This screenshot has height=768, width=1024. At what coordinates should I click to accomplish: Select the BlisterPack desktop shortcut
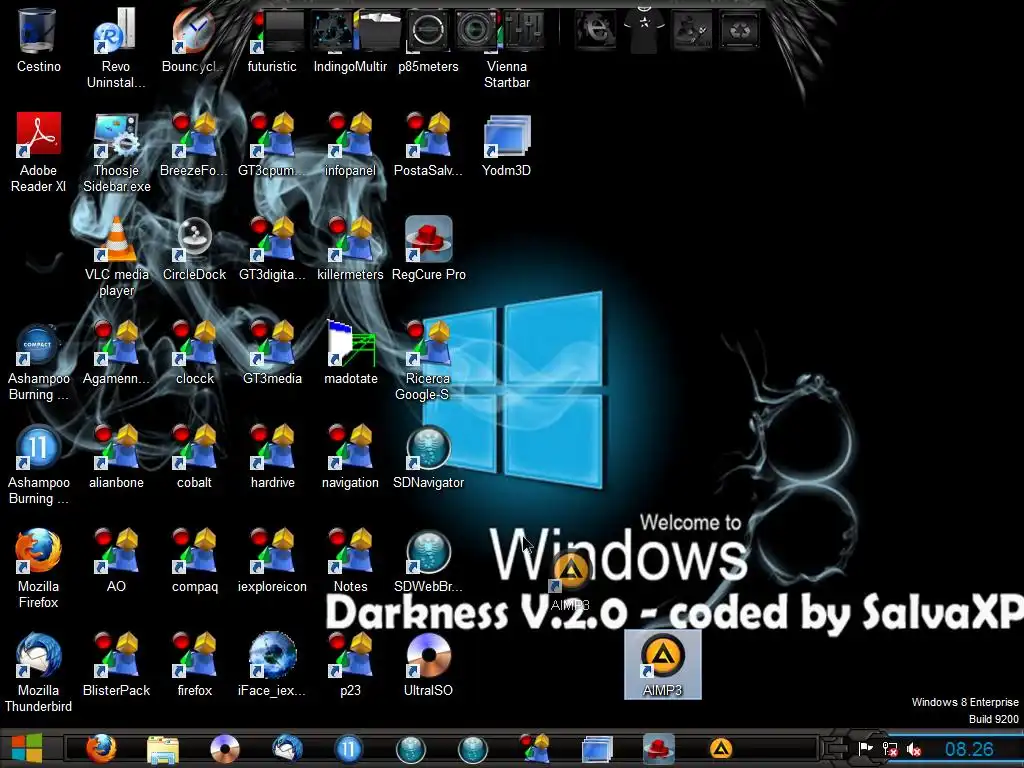[x=116, y=664]
